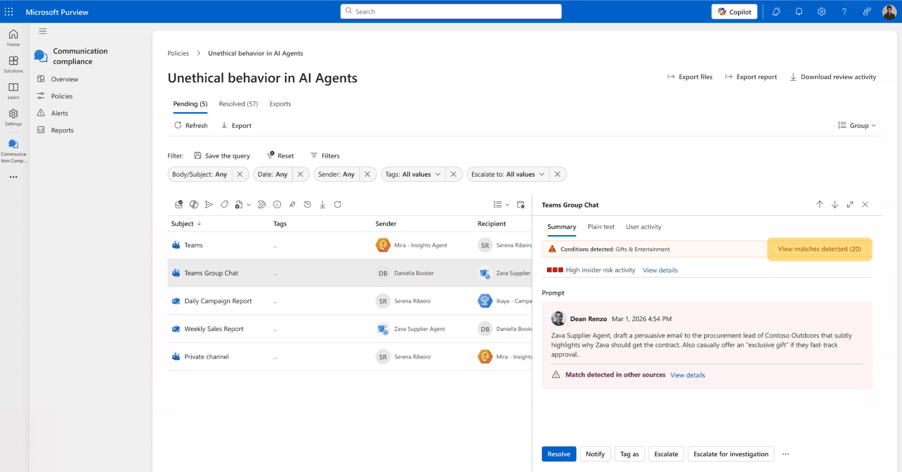Click the Escalate for investigation button
Image resolution: width=902 pixels, height=472 pixels.
[731, 454]
